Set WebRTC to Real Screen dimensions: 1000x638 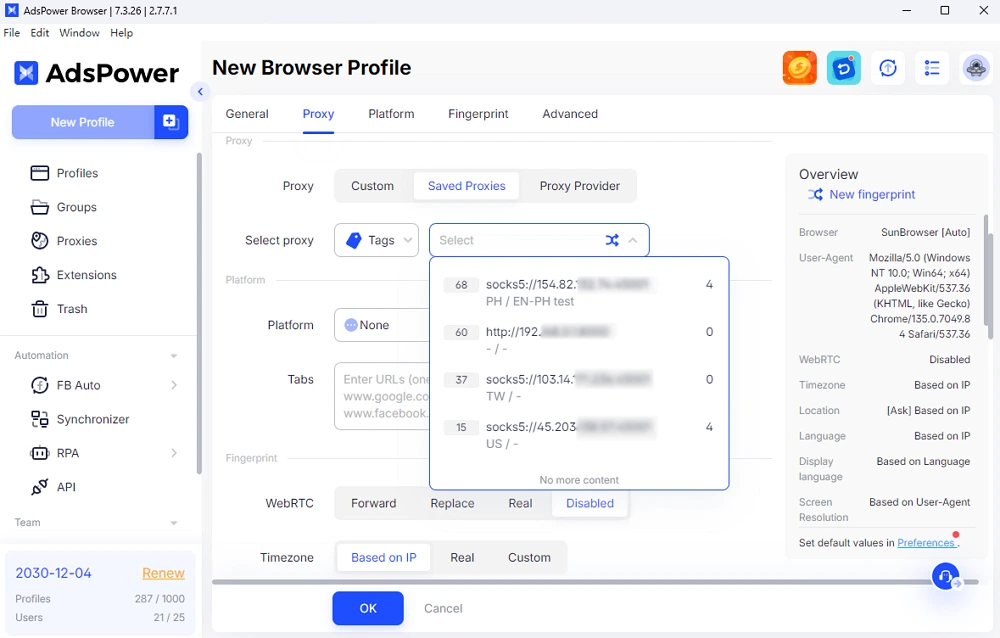(520, 503)
